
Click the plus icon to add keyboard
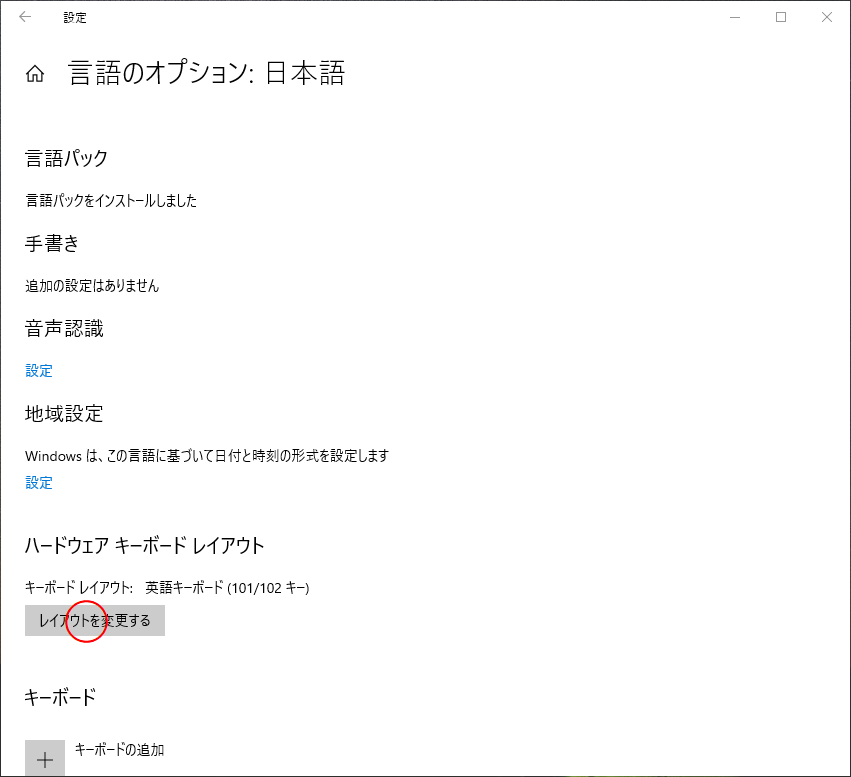(45, 758)
